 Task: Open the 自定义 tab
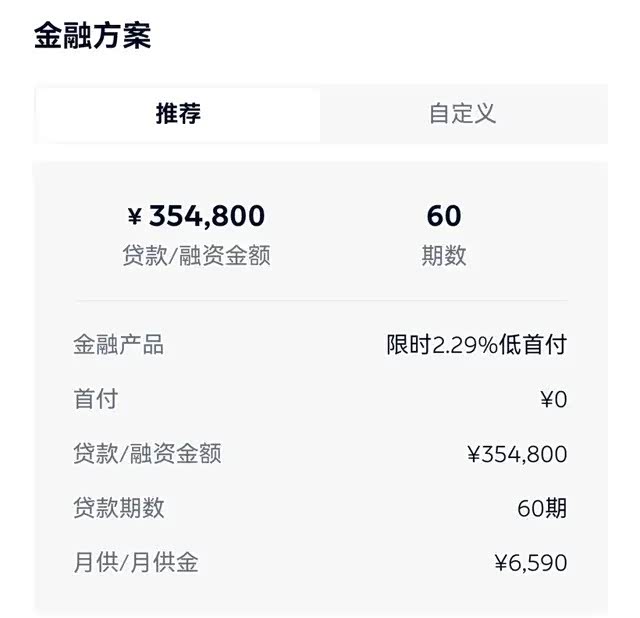click(462, 114)
